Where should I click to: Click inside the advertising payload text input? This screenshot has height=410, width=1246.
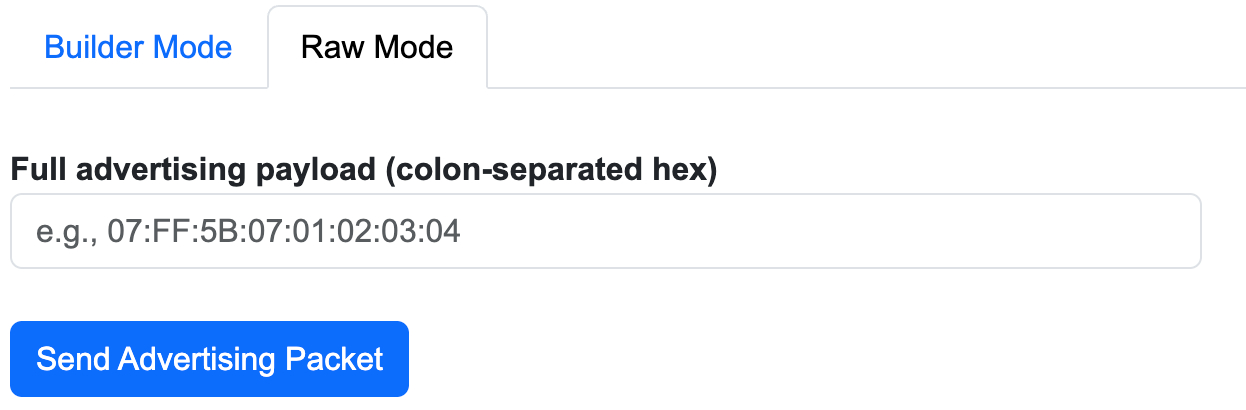point(605,232)
